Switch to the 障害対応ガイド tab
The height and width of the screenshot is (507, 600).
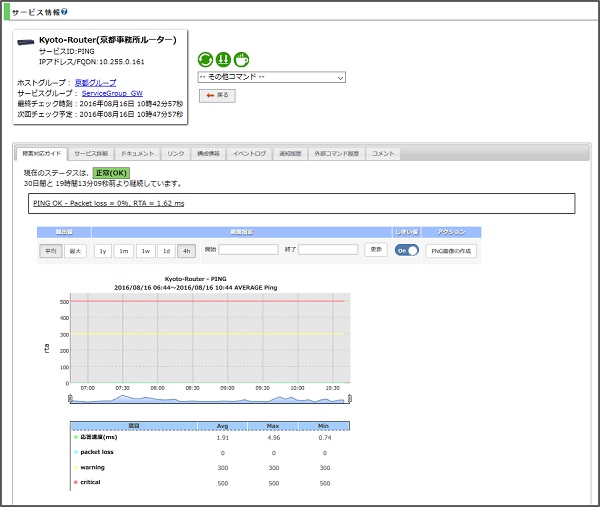coord(42,154)
